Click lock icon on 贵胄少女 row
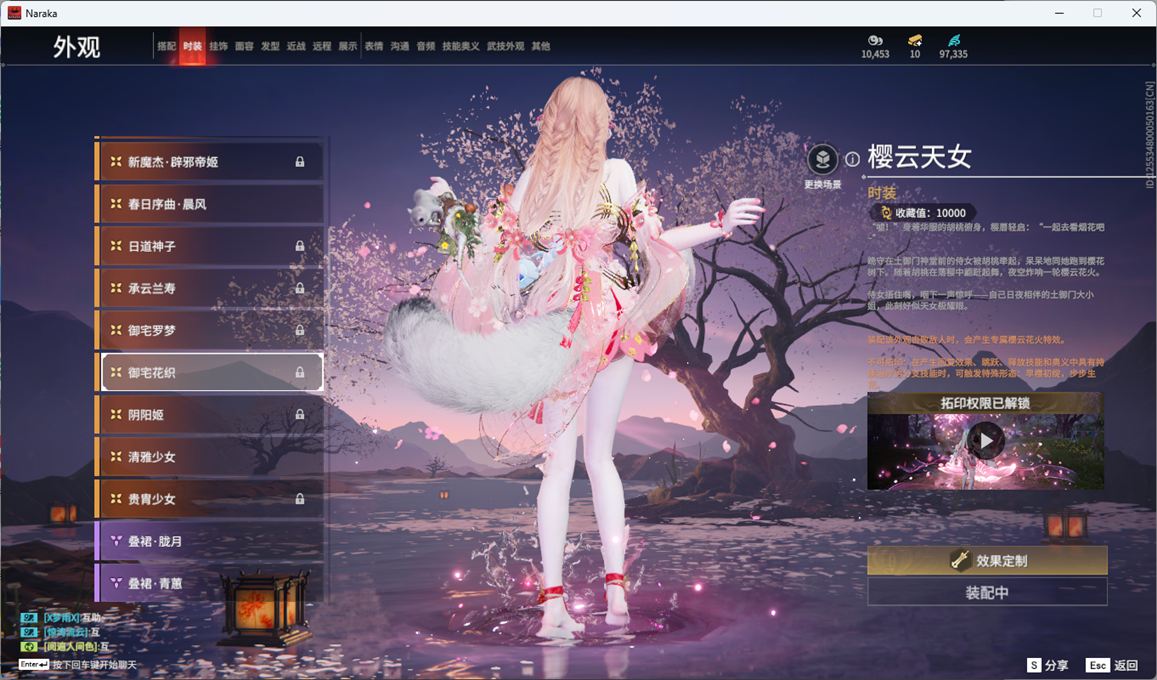Image resolution: width=1157 pixels, height=680 pixels. click(x=300, y=499)
